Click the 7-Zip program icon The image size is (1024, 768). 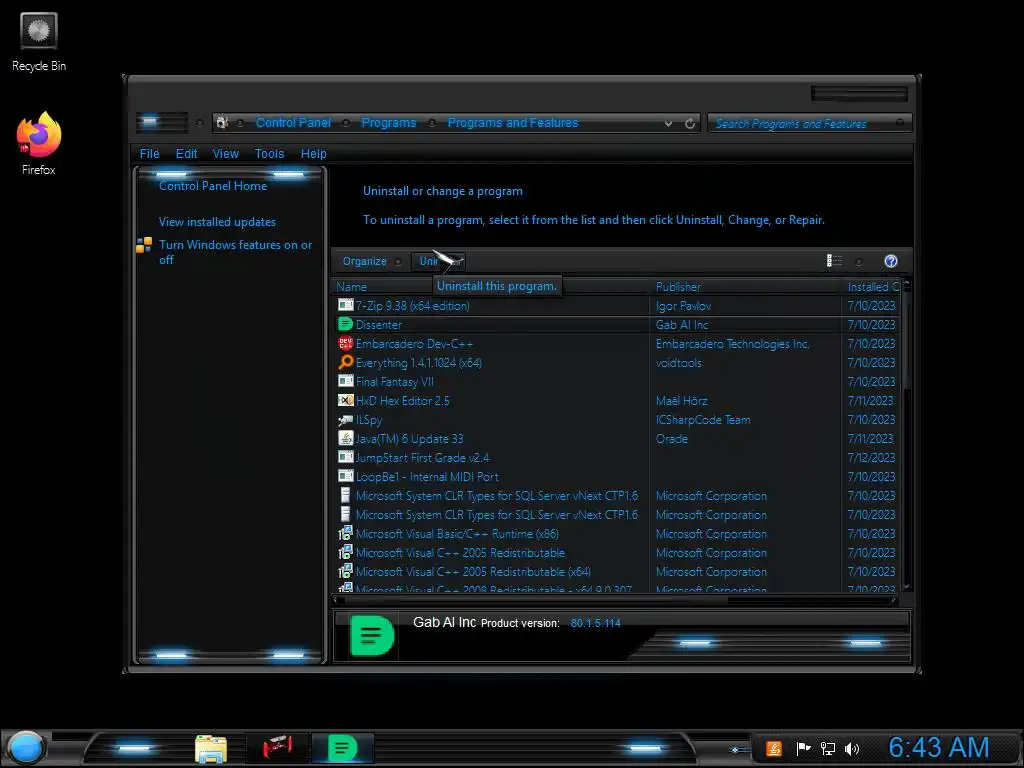[345, 305]
